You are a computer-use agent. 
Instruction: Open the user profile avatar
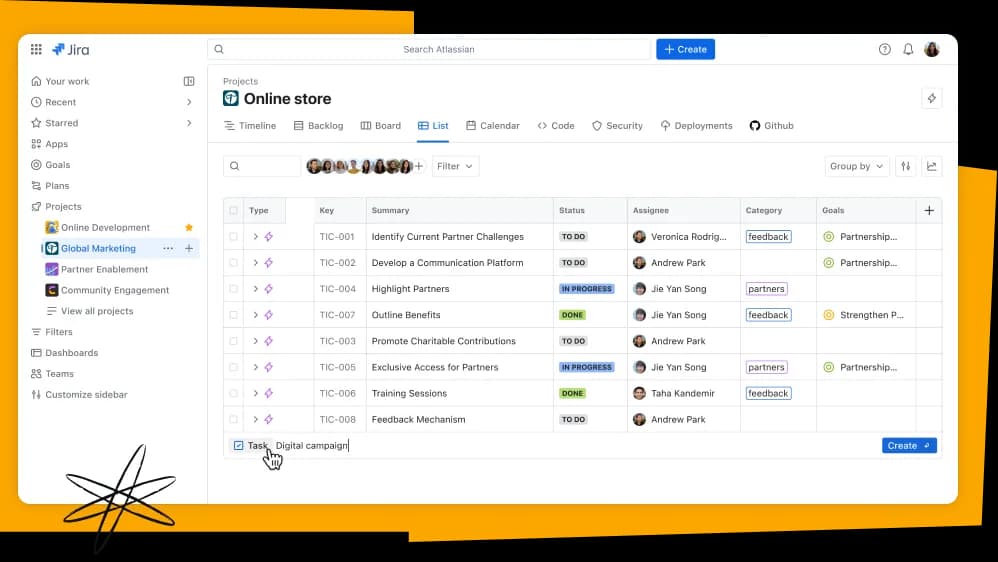pos(932,49)
